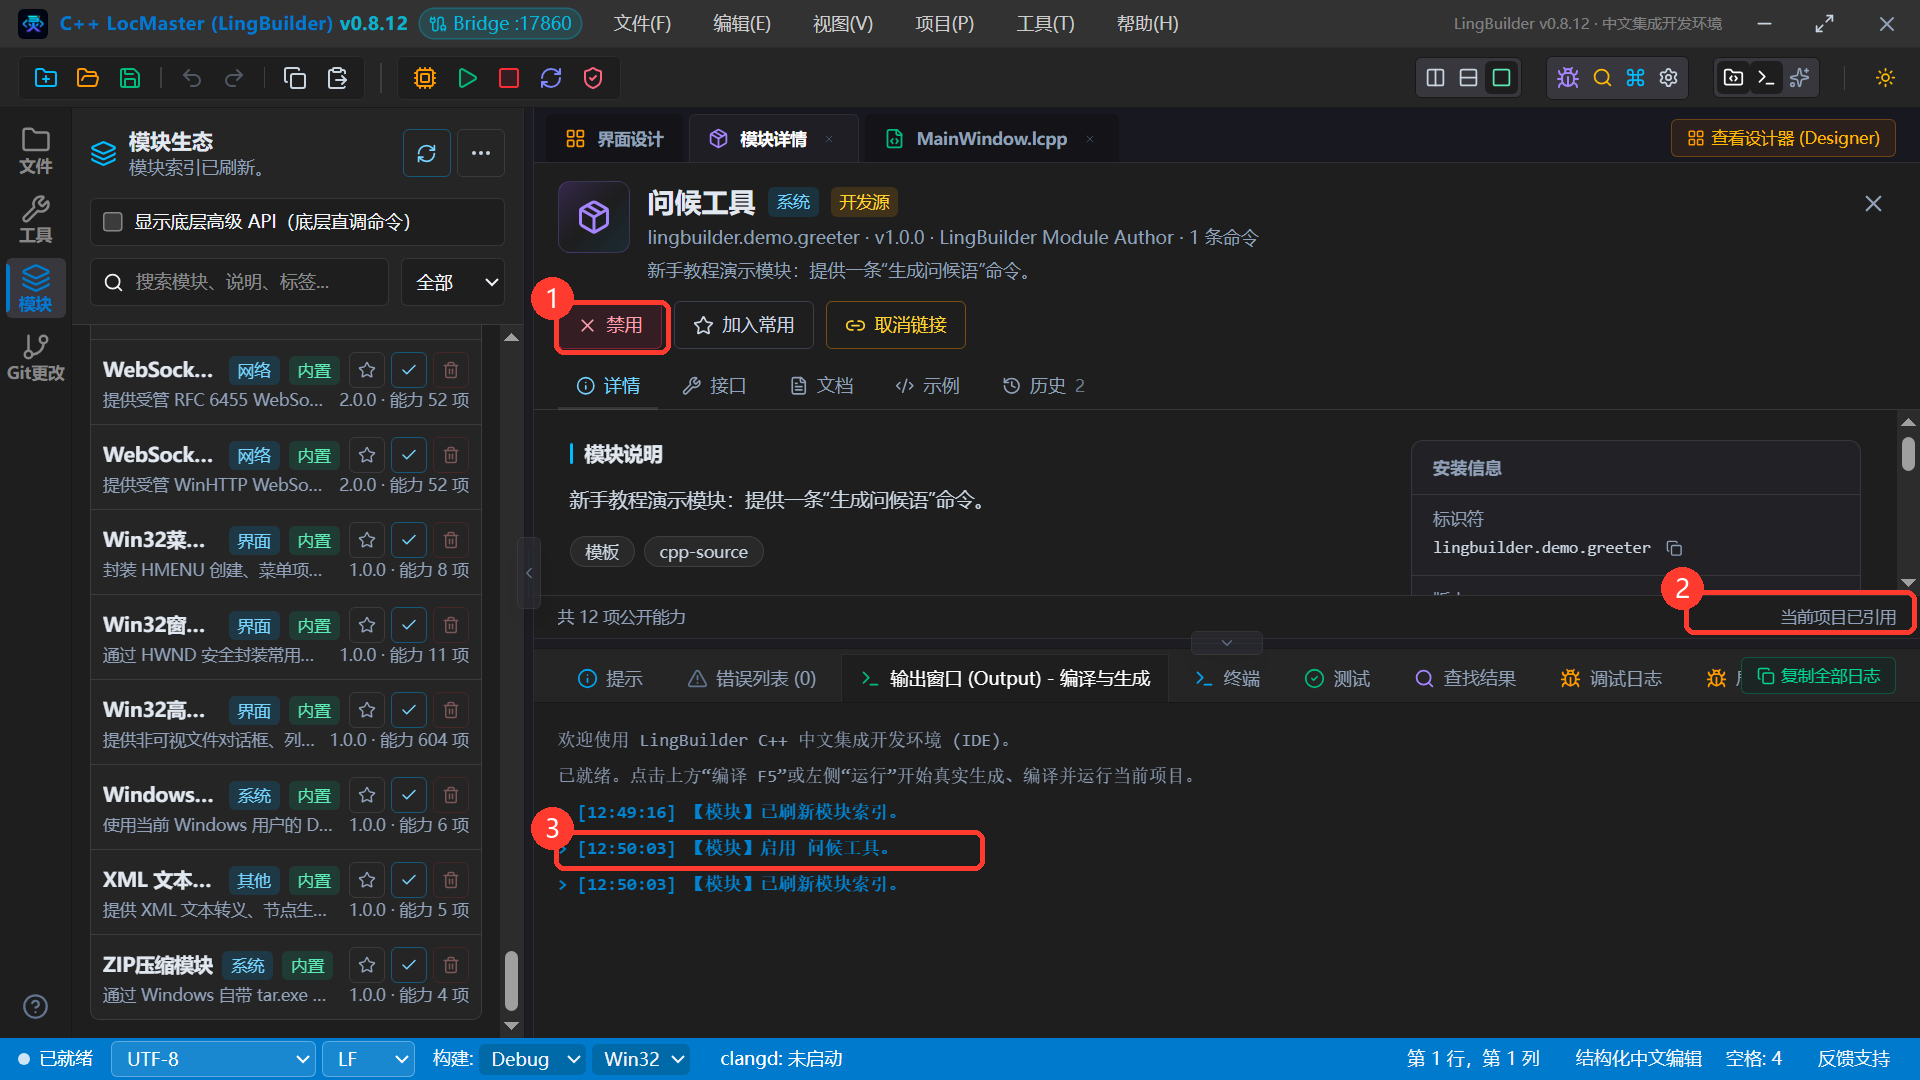
Task: Open the 文件 sidebar panel
Action: 36,151
